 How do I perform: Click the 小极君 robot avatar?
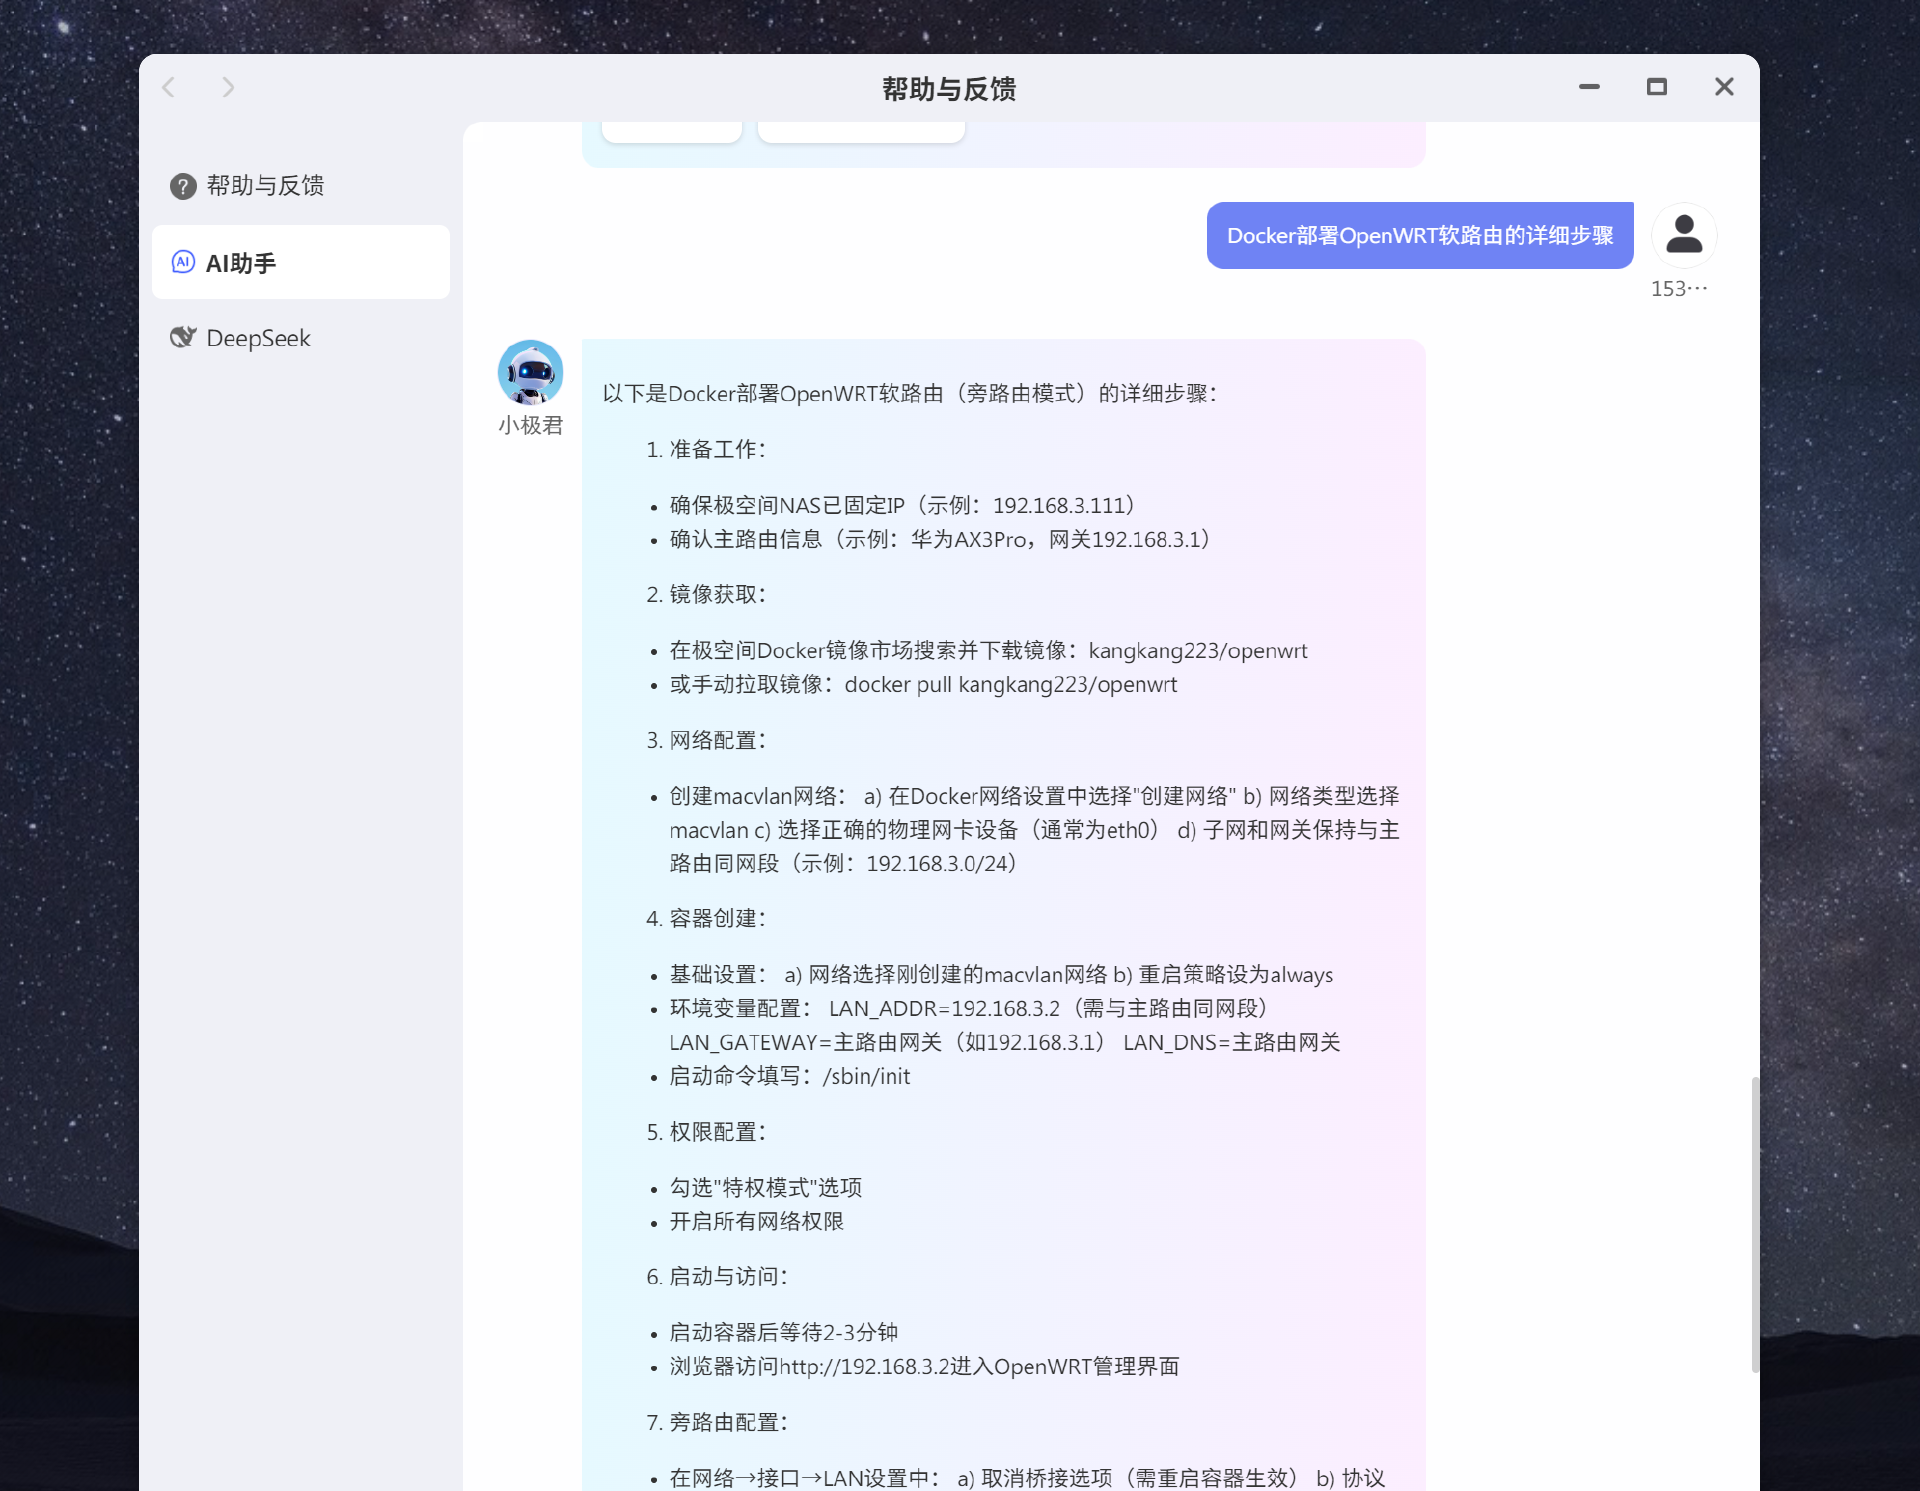(530, 372)
